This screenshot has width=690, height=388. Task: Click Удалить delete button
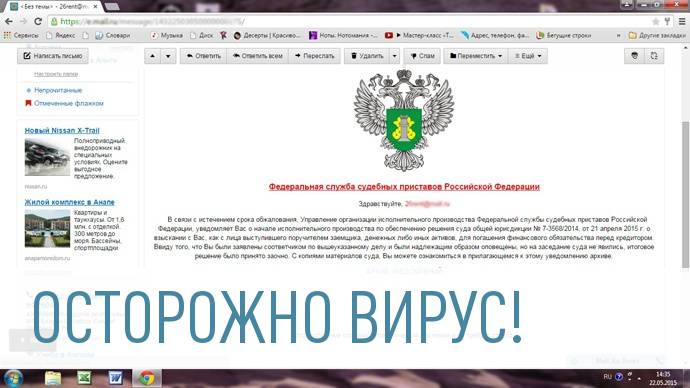367,56
